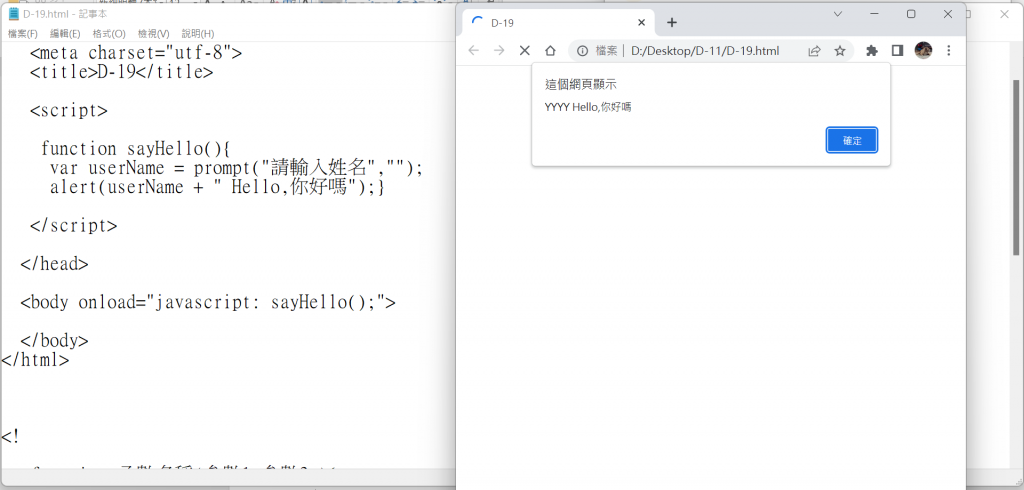Maximize the Chrome window
Screen dimensions: 1024x490
pyautogui.click(x=911, y=14)
